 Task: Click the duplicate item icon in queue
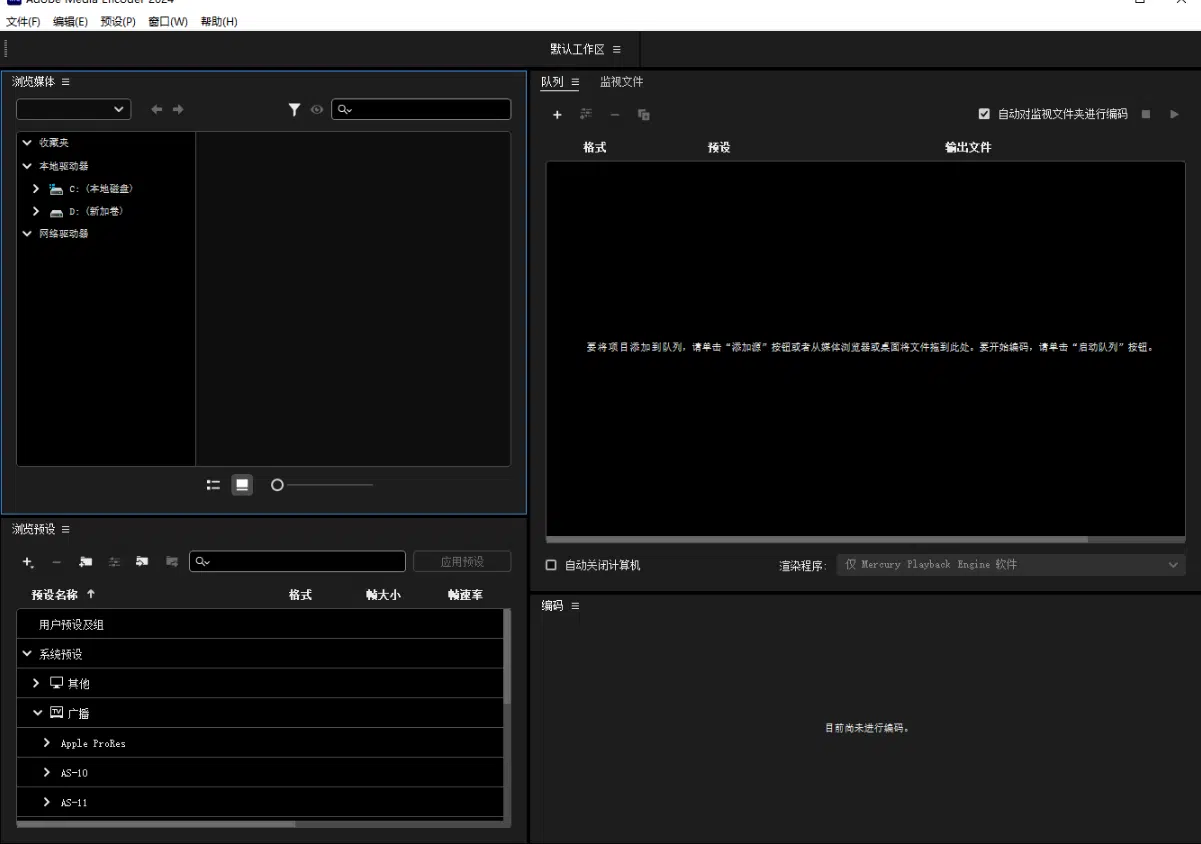(x=645, y=115)
